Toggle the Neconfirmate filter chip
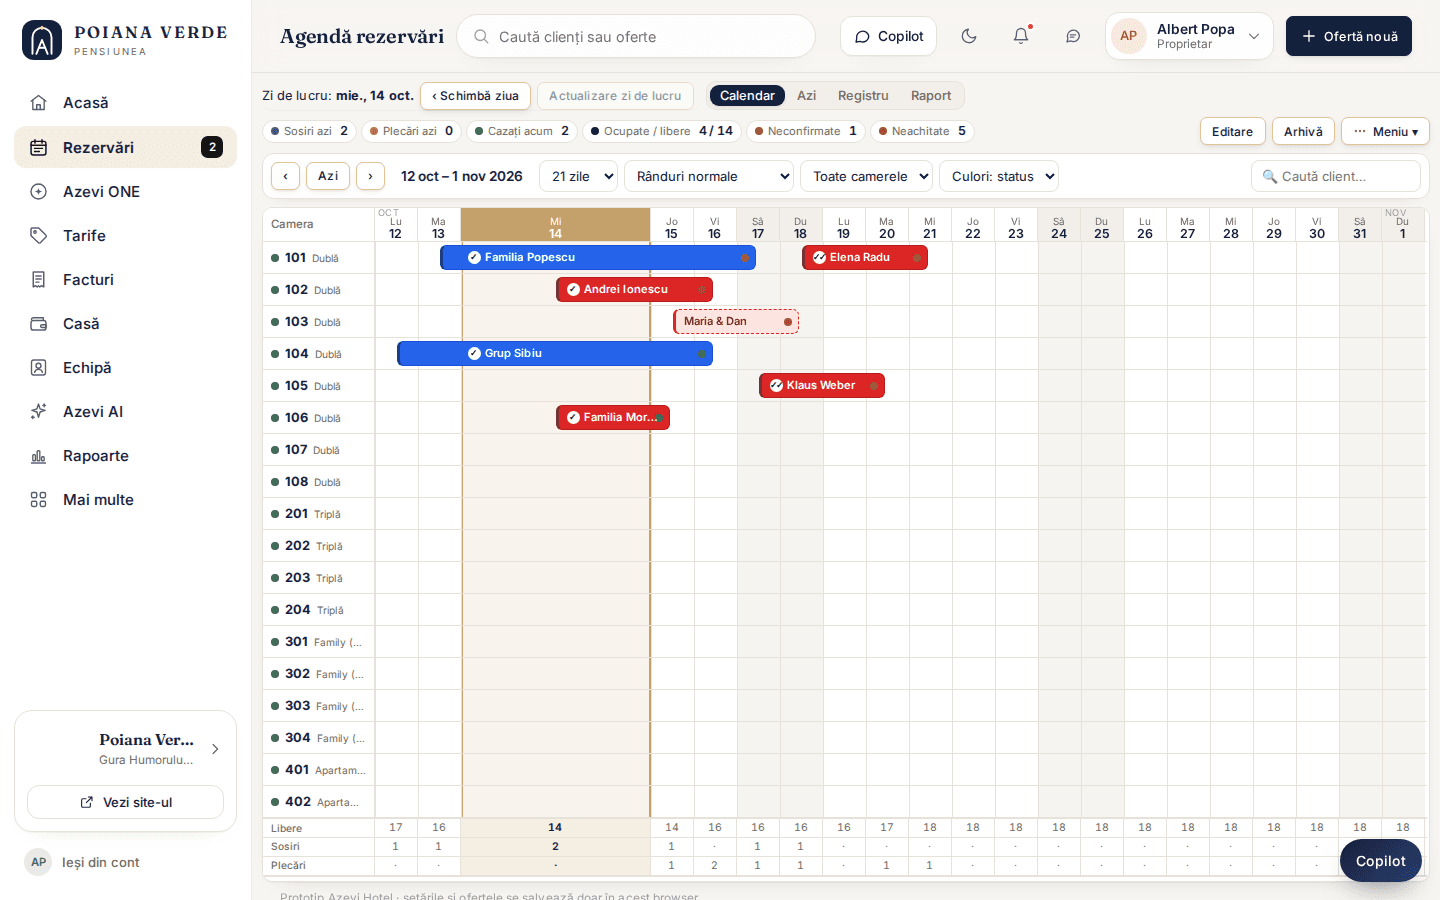 pos(805,131)
